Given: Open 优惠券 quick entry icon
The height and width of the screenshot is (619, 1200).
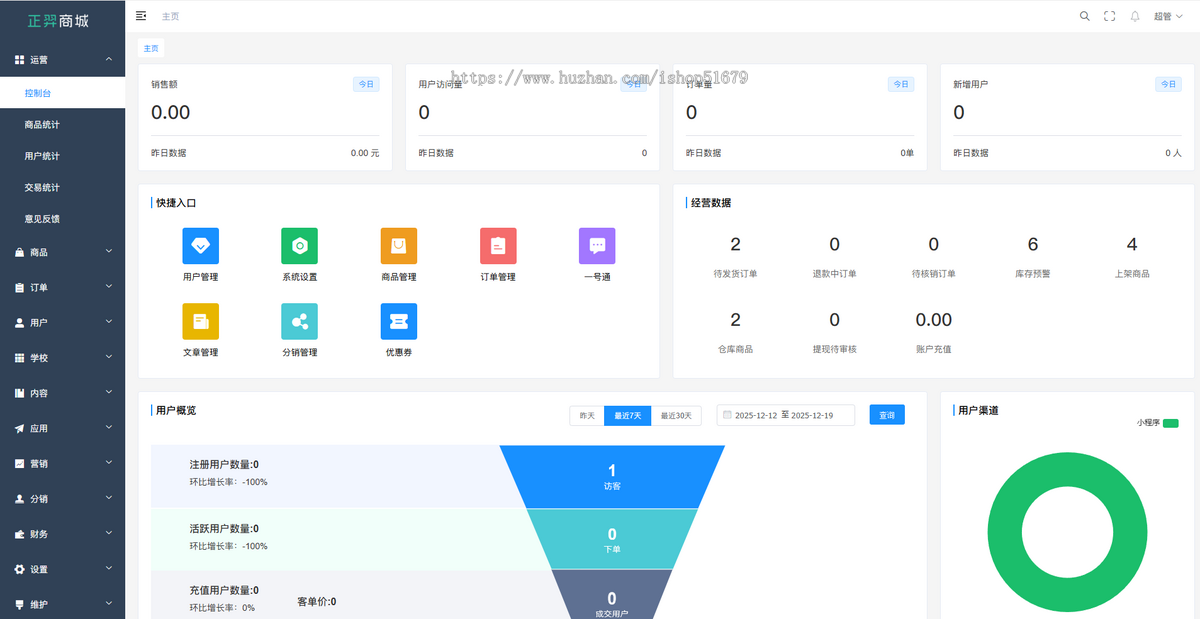Looking at the screenshot, I should (x=398, y=321).
